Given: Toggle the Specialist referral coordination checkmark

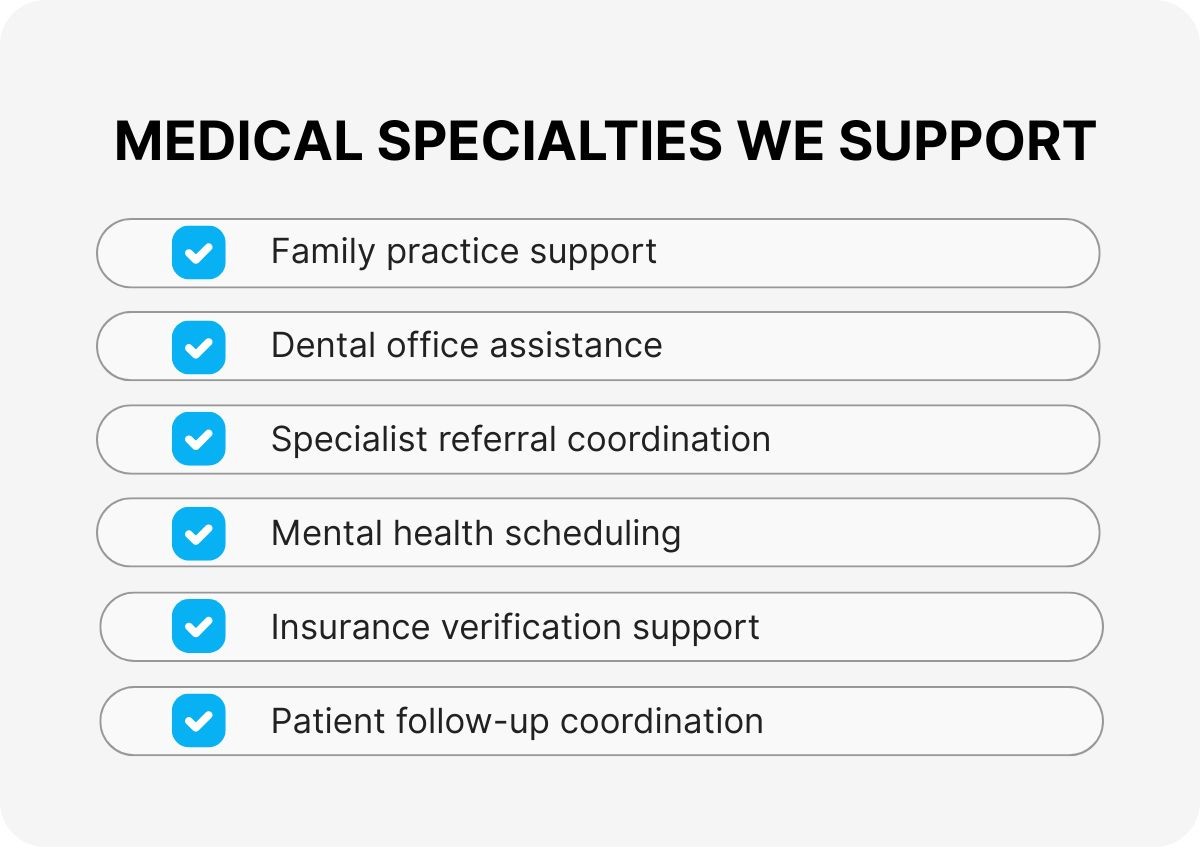Looking at the screenshot, I should (x=198, y=439).
